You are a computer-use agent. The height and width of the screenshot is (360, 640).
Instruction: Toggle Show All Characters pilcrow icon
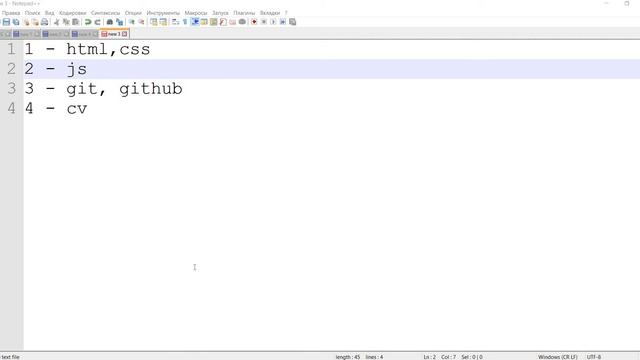185,22
